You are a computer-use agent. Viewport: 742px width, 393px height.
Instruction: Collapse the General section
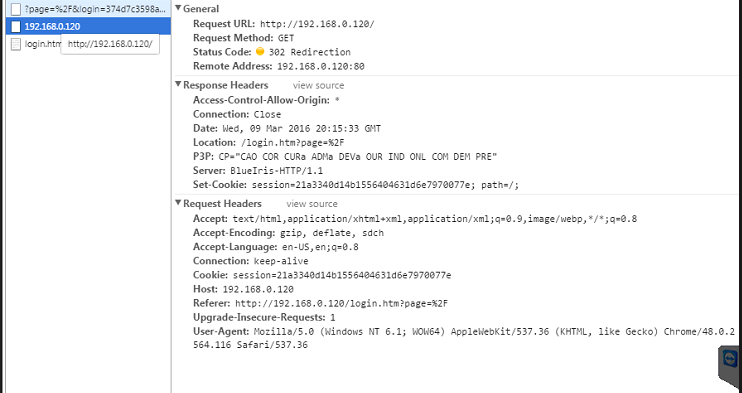tap(178, 8)
